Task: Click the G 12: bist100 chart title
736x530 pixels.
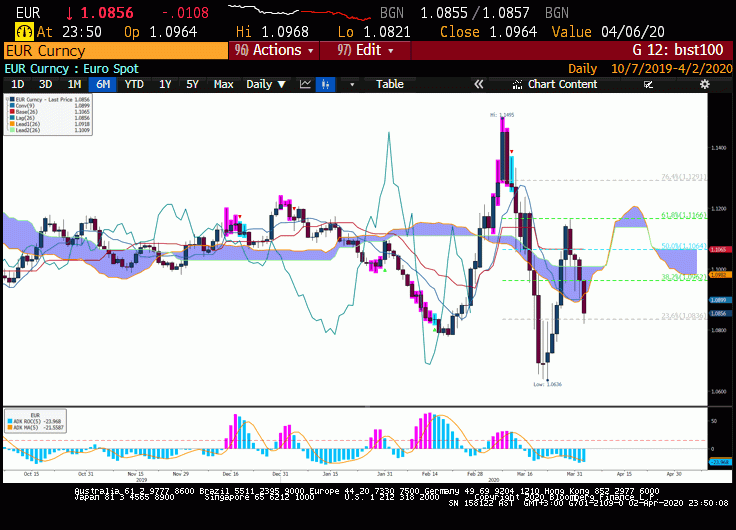Action: pos(678,50)
